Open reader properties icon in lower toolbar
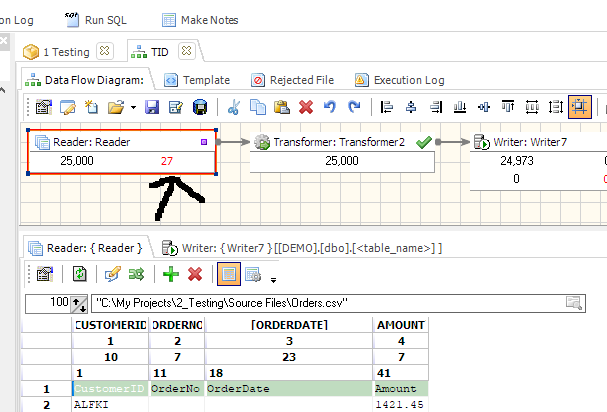 click(x=45, y=274)
